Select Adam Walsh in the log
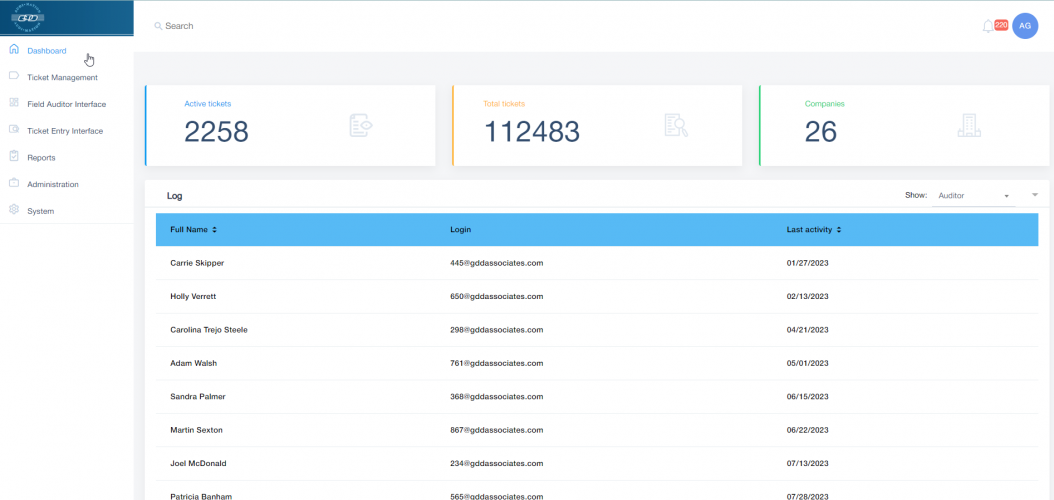This screenshot has width=1054, height=500. click(194, 364)
